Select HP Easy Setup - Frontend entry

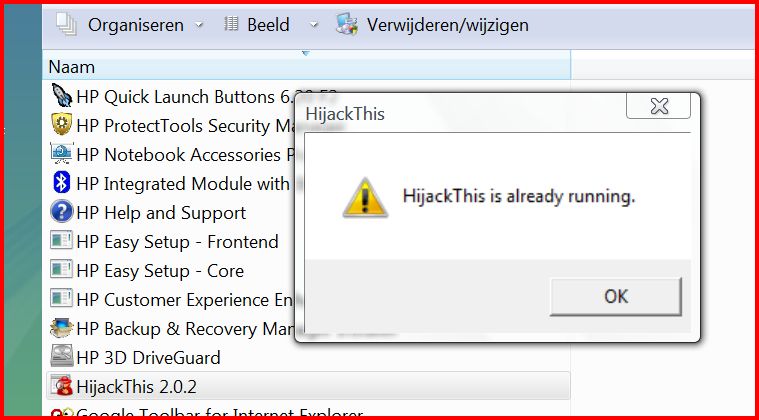tap(165, 241)
